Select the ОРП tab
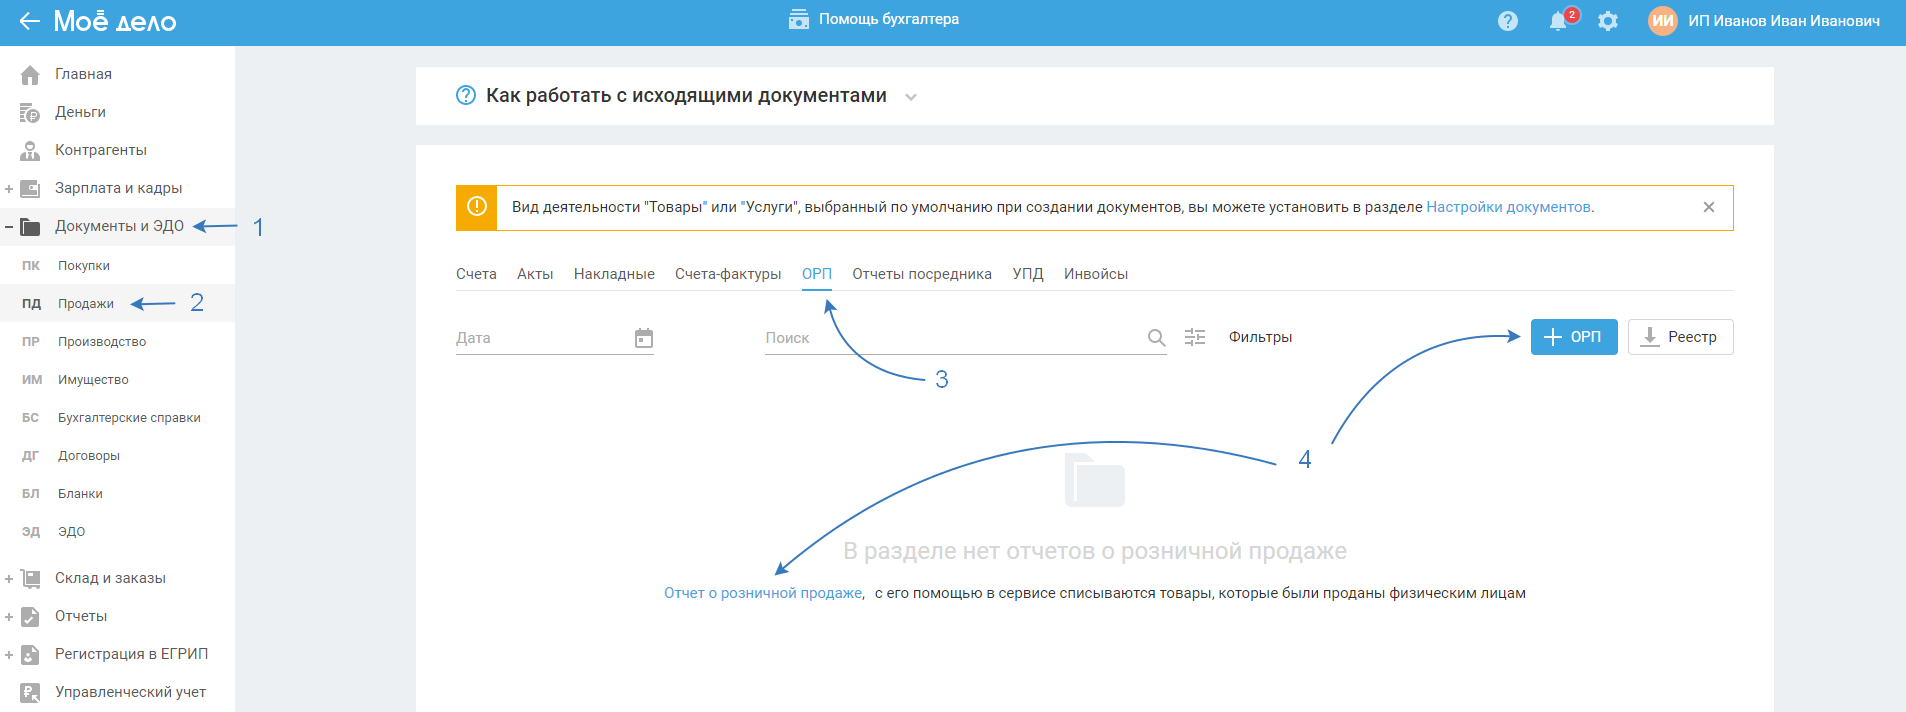Screen dimensions: 1906x712 point(817,274)
